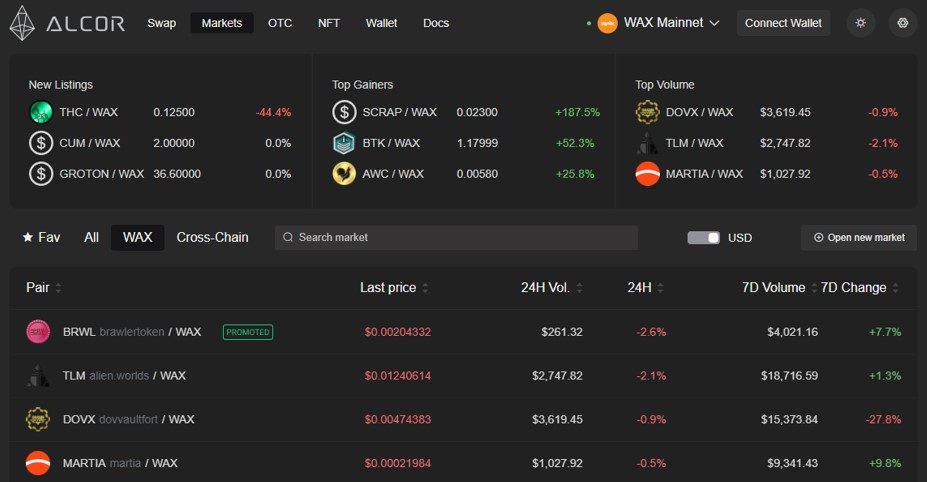Click MARTIA icon in Top Volume
This screenshot has width=927, height=482.
coord(647,174)
